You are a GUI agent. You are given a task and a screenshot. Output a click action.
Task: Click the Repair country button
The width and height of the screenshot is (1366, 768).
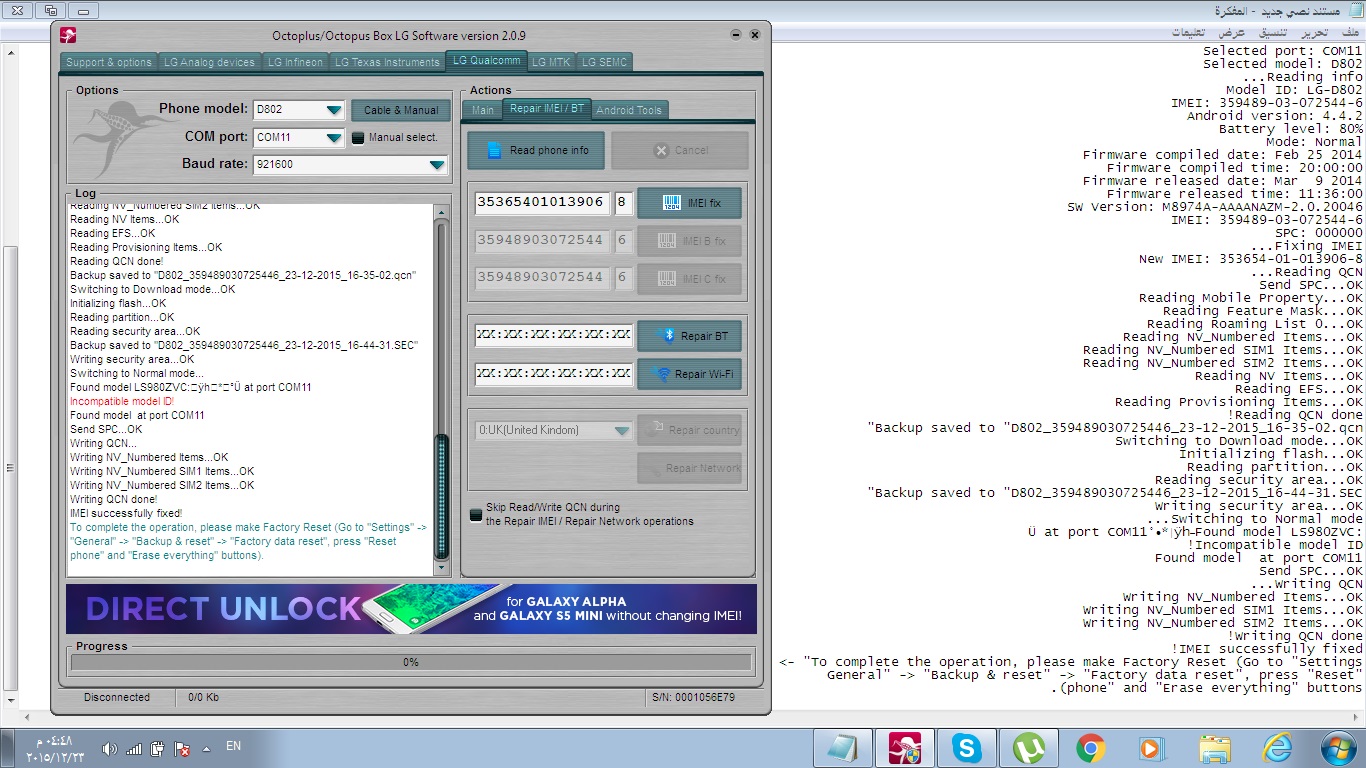tap(689, 430)
